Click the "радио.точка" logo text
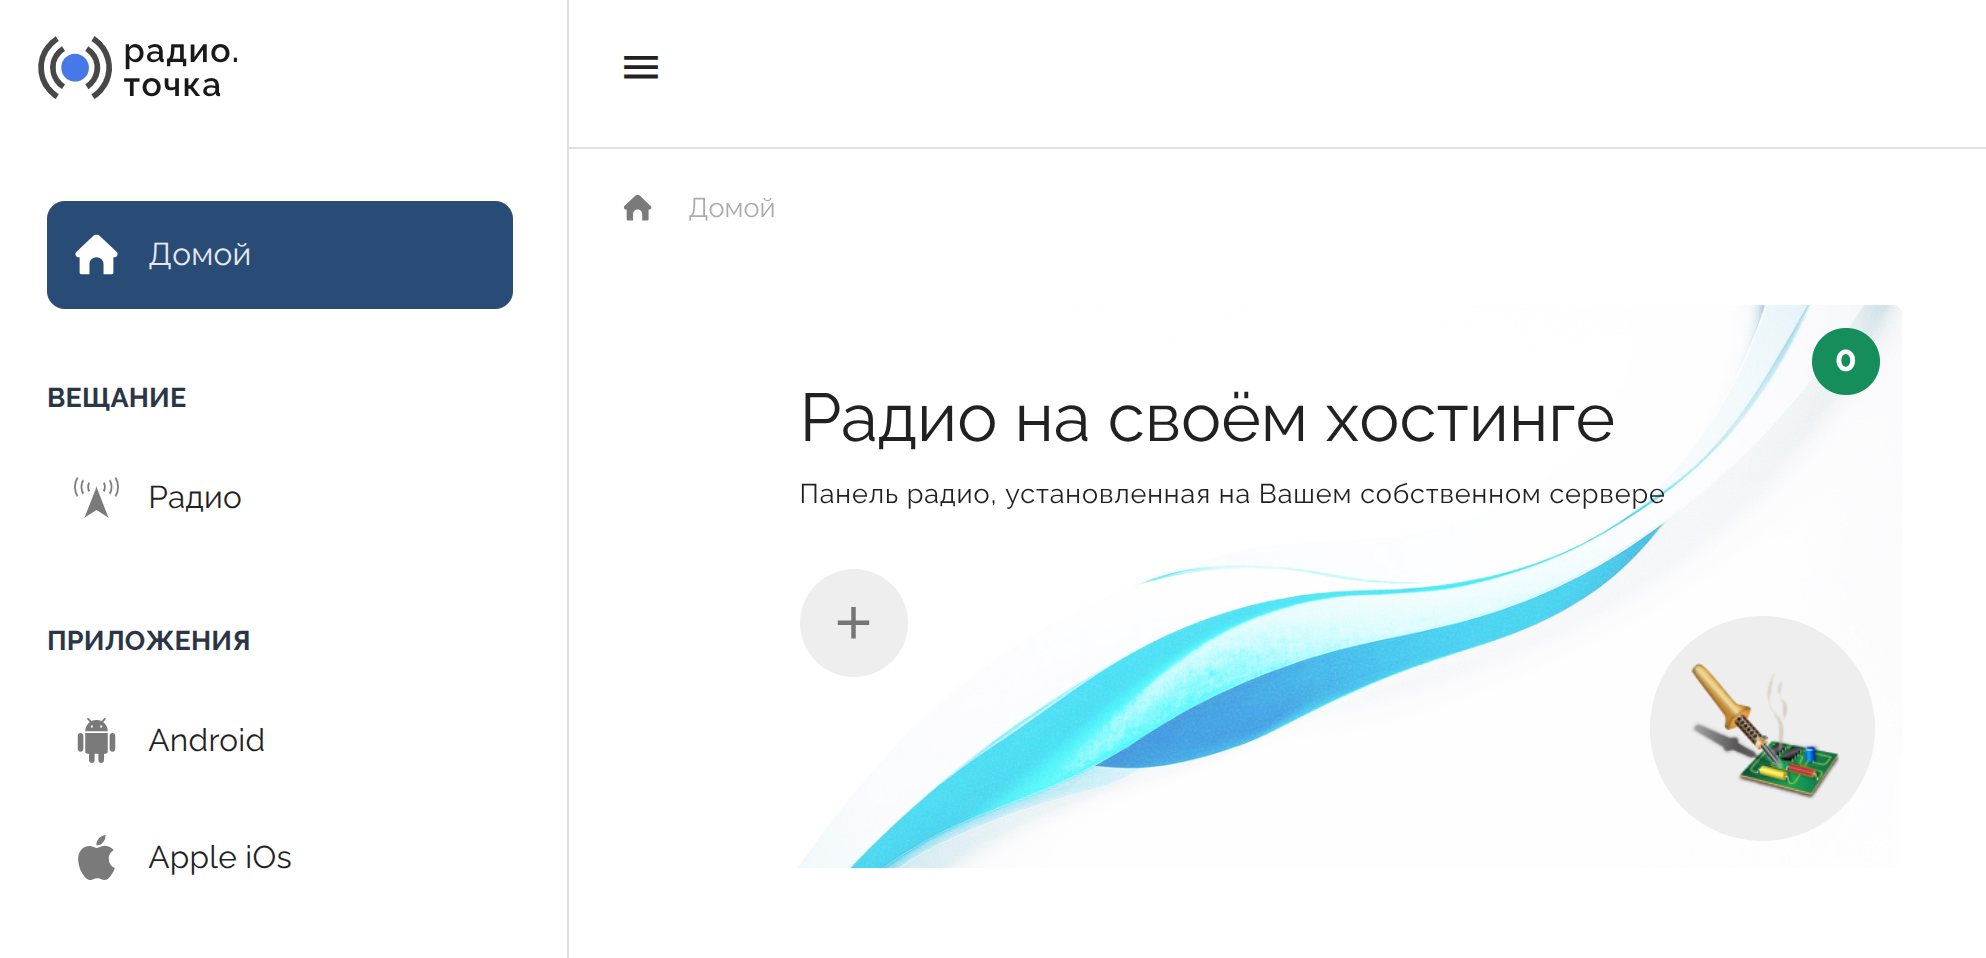1986x958 pixels. (x=180, y=68)
